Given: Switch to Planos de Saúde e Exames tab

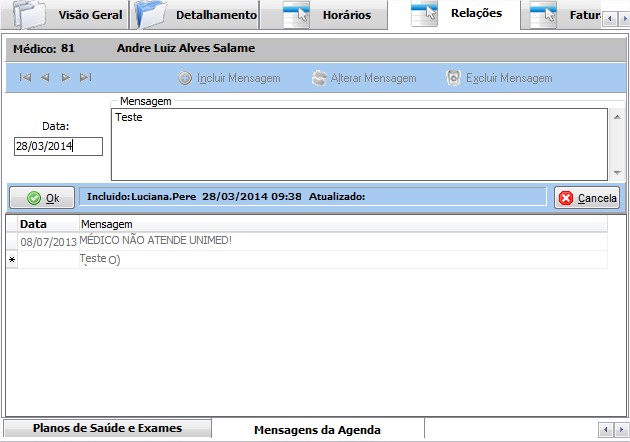Looking at the screenshot, I should [108, 428].
